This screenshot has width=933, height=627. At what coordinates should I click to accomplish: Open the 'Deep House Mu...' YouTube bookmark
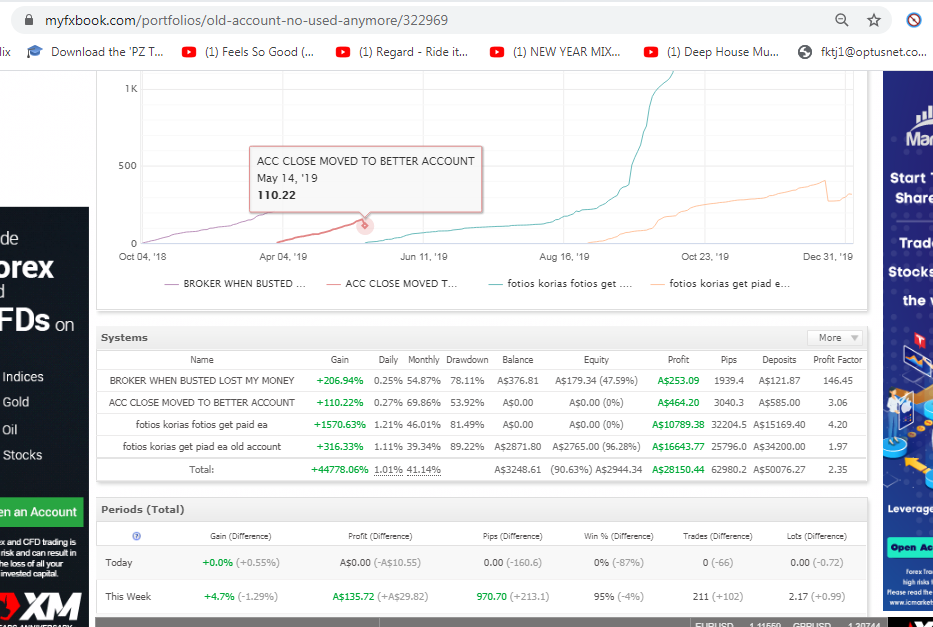(711, 52)
